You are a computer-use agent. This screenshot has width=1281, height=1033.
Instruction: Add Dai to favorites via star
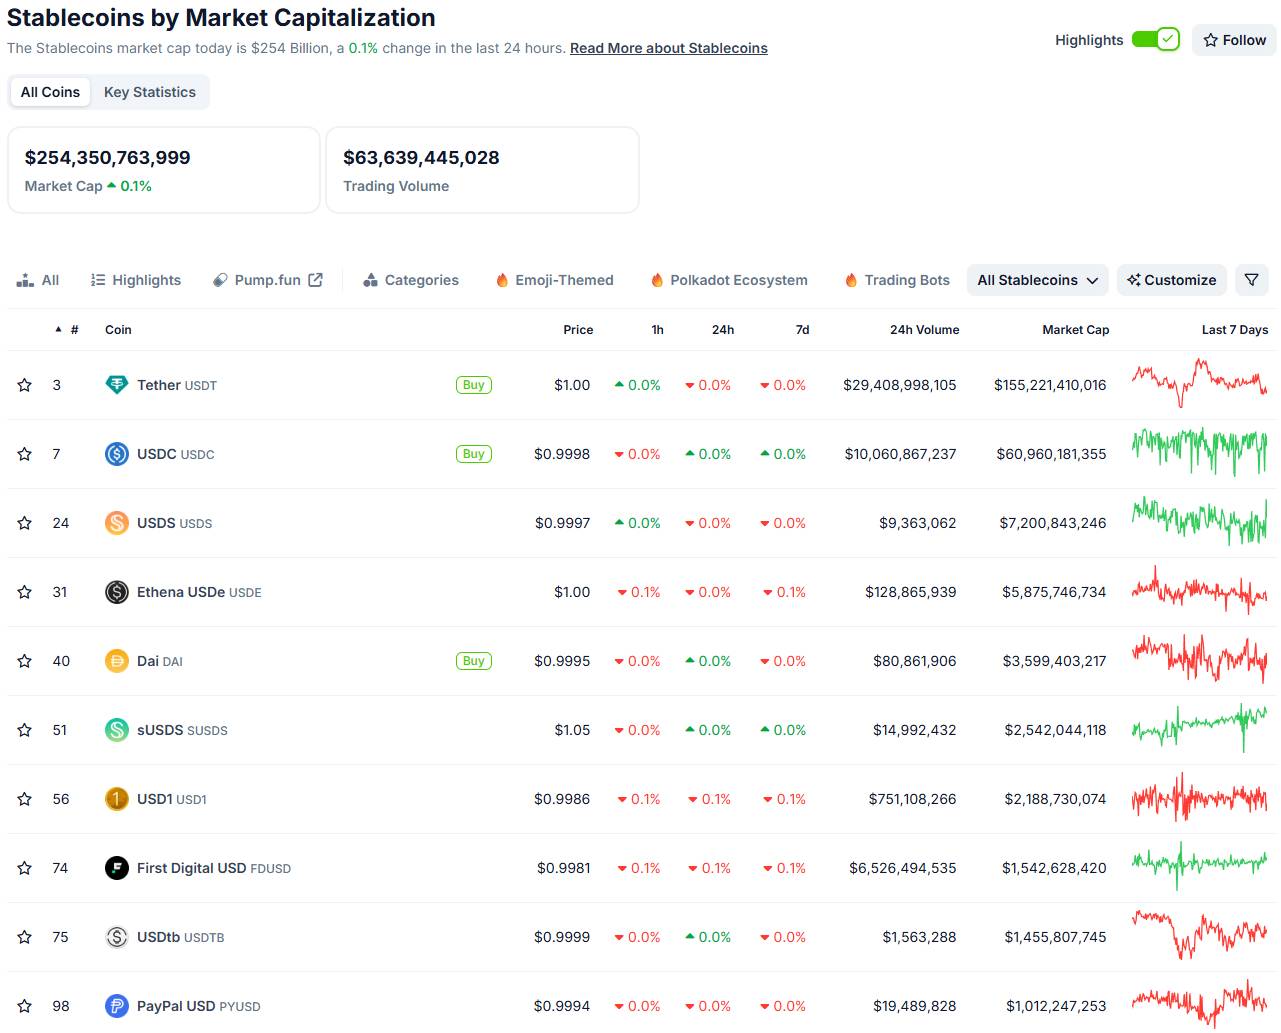pyautogui.click(x=25, y=661)
